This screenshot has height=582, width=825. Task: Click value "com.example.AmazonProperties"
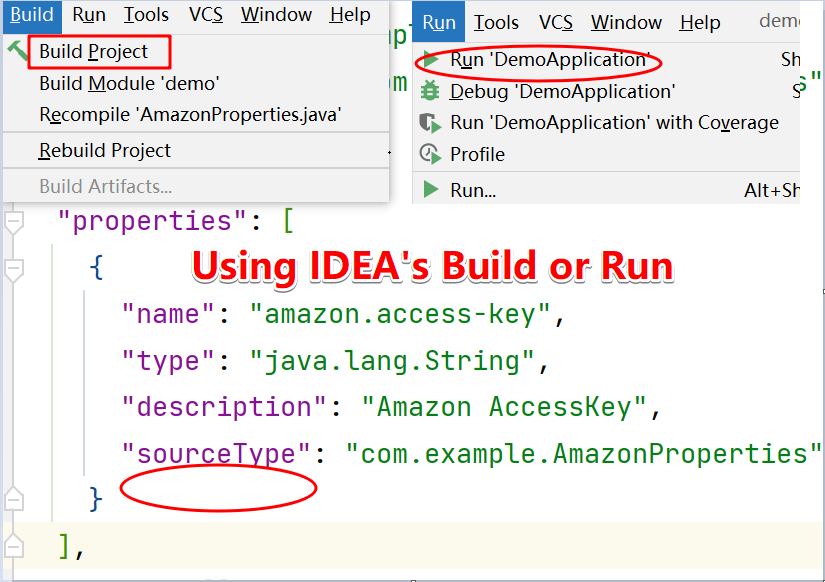click(x=583, y=454)
